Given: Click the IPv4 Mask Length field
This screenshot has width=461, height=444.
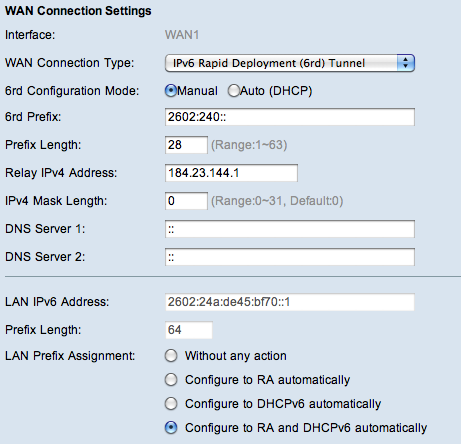Looking at the screenshot, I should (x=186, y=201).
